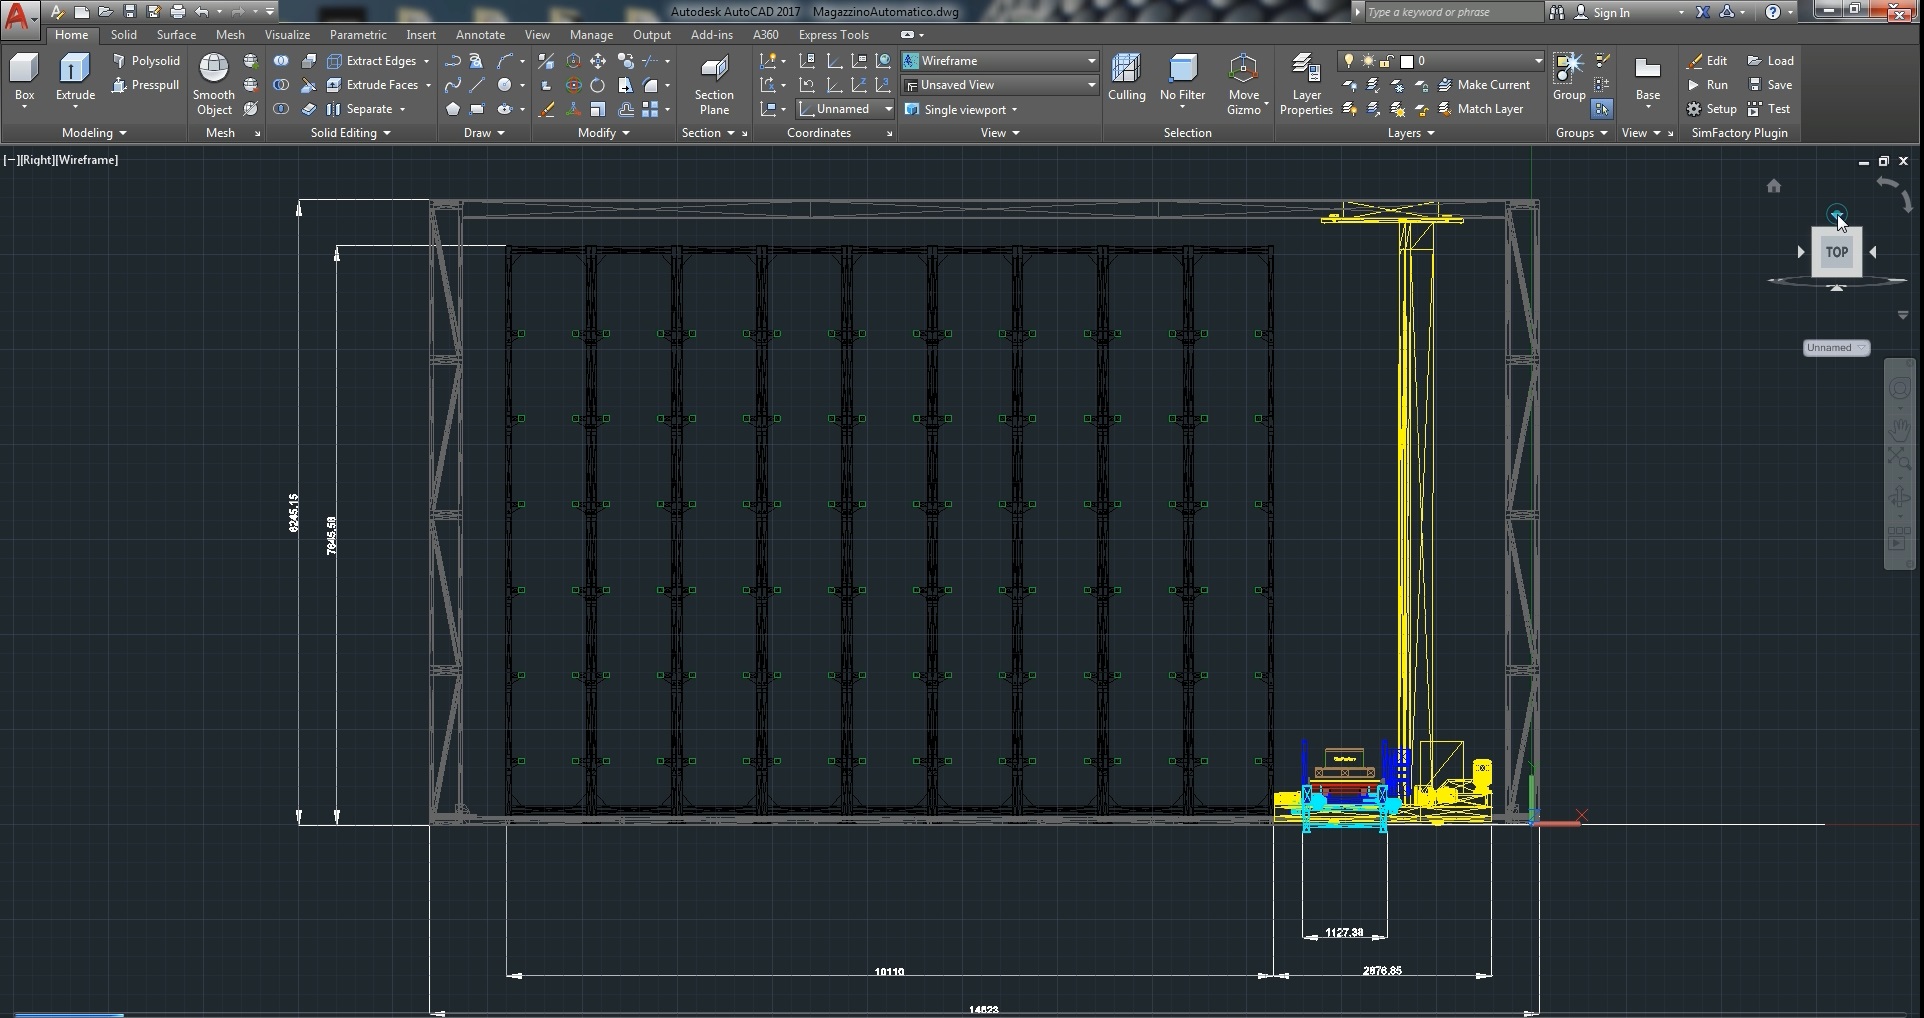Switch to the Annotate ribbon tab

pos(480,35)
